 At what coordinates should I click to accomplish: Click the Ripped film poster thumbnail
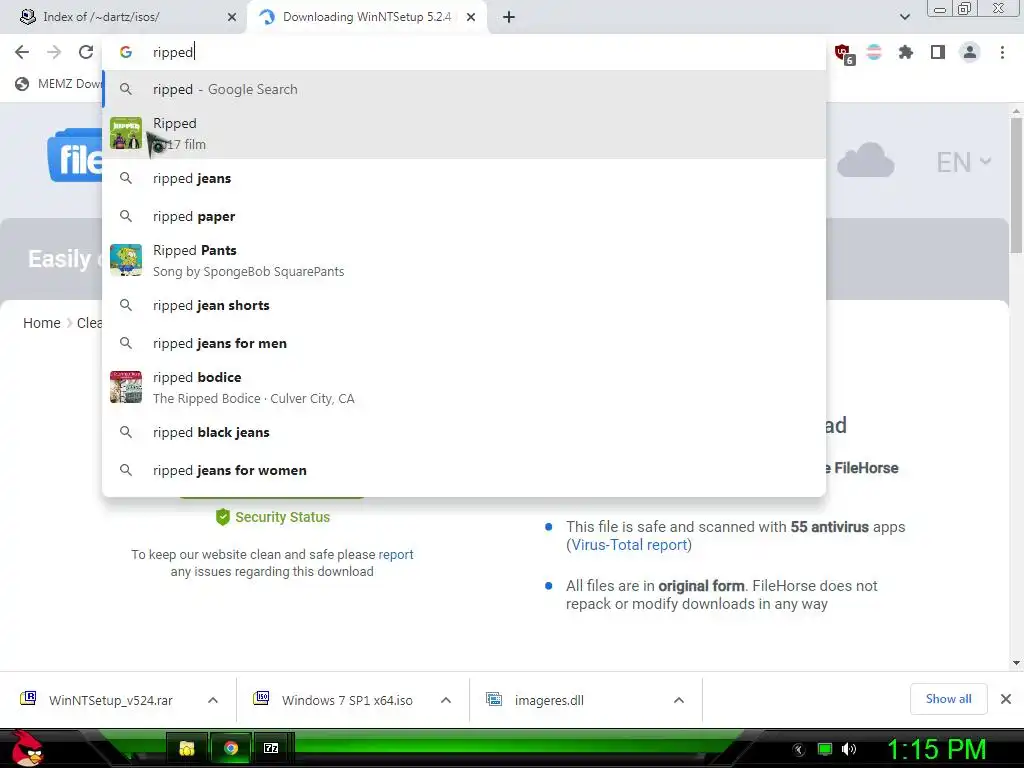[x=126, y=133]
